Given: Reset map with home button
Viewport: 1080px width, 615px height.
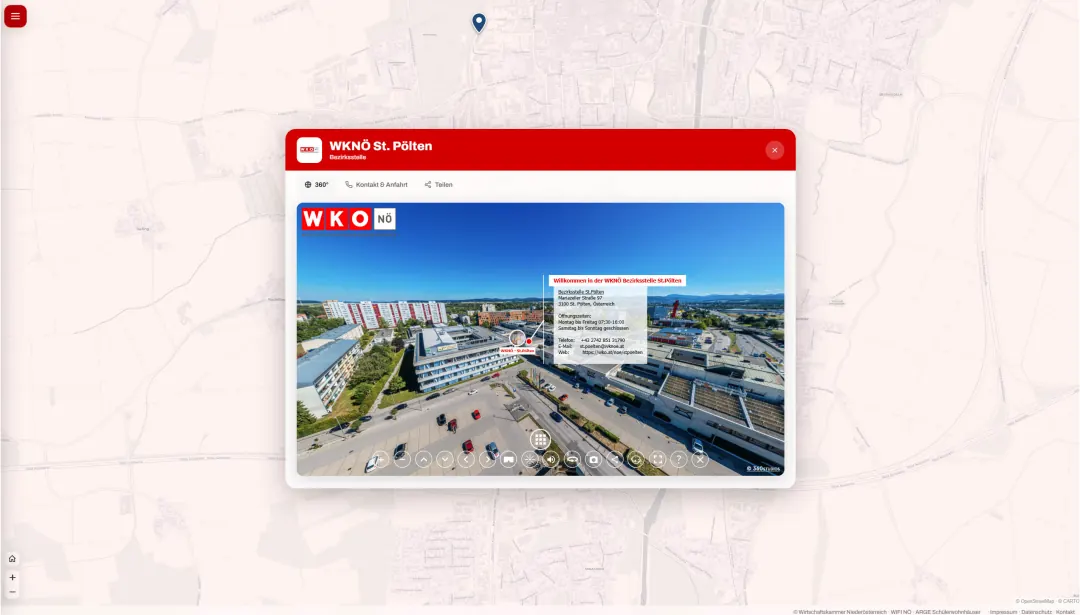Looking at the screenshot, I should point(12,559).
